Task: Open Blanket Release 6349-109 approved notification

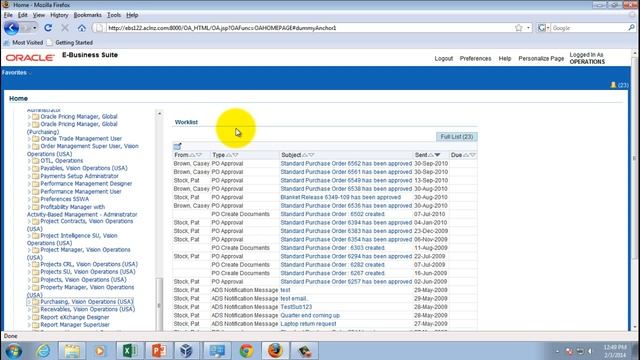Action: [x=340, y=197]
